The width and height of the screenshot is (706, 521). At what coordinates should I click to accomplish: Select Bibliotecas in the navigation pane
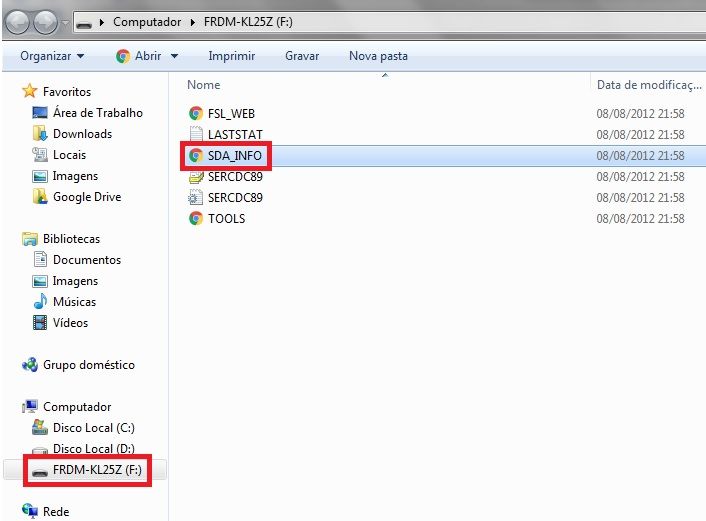[71, 239]
